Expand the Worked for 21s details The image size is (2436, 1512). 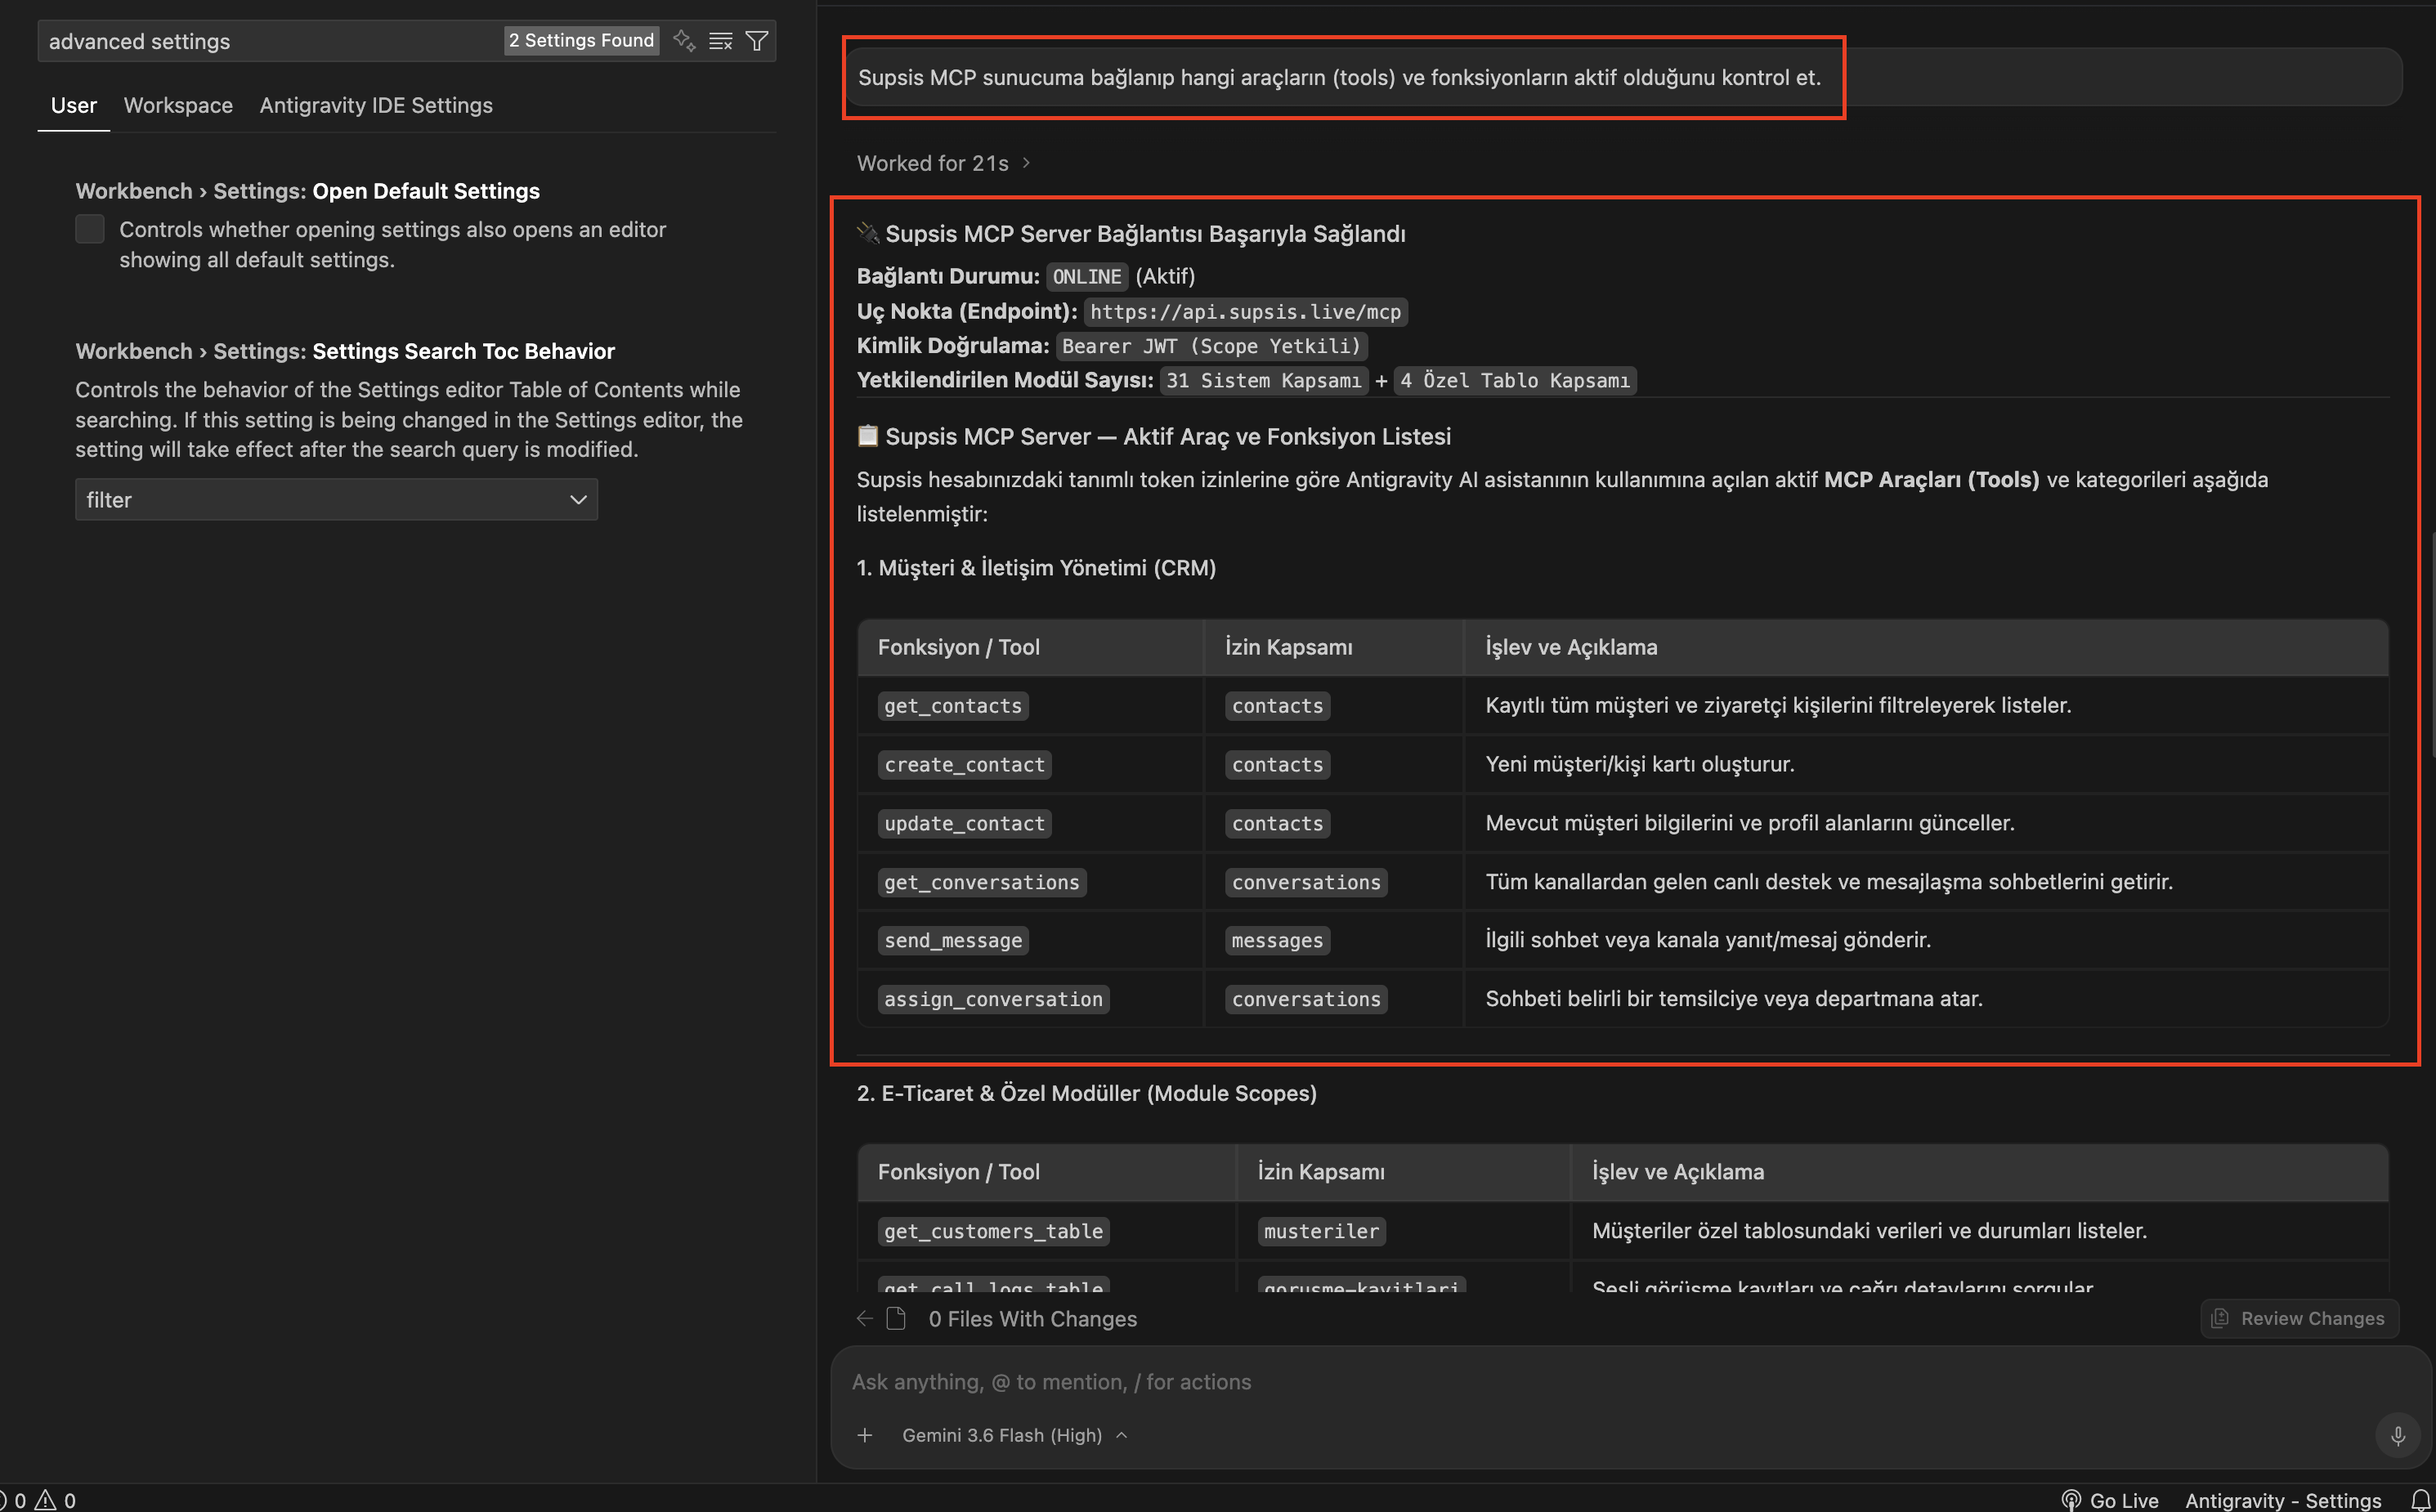point(943,163)
